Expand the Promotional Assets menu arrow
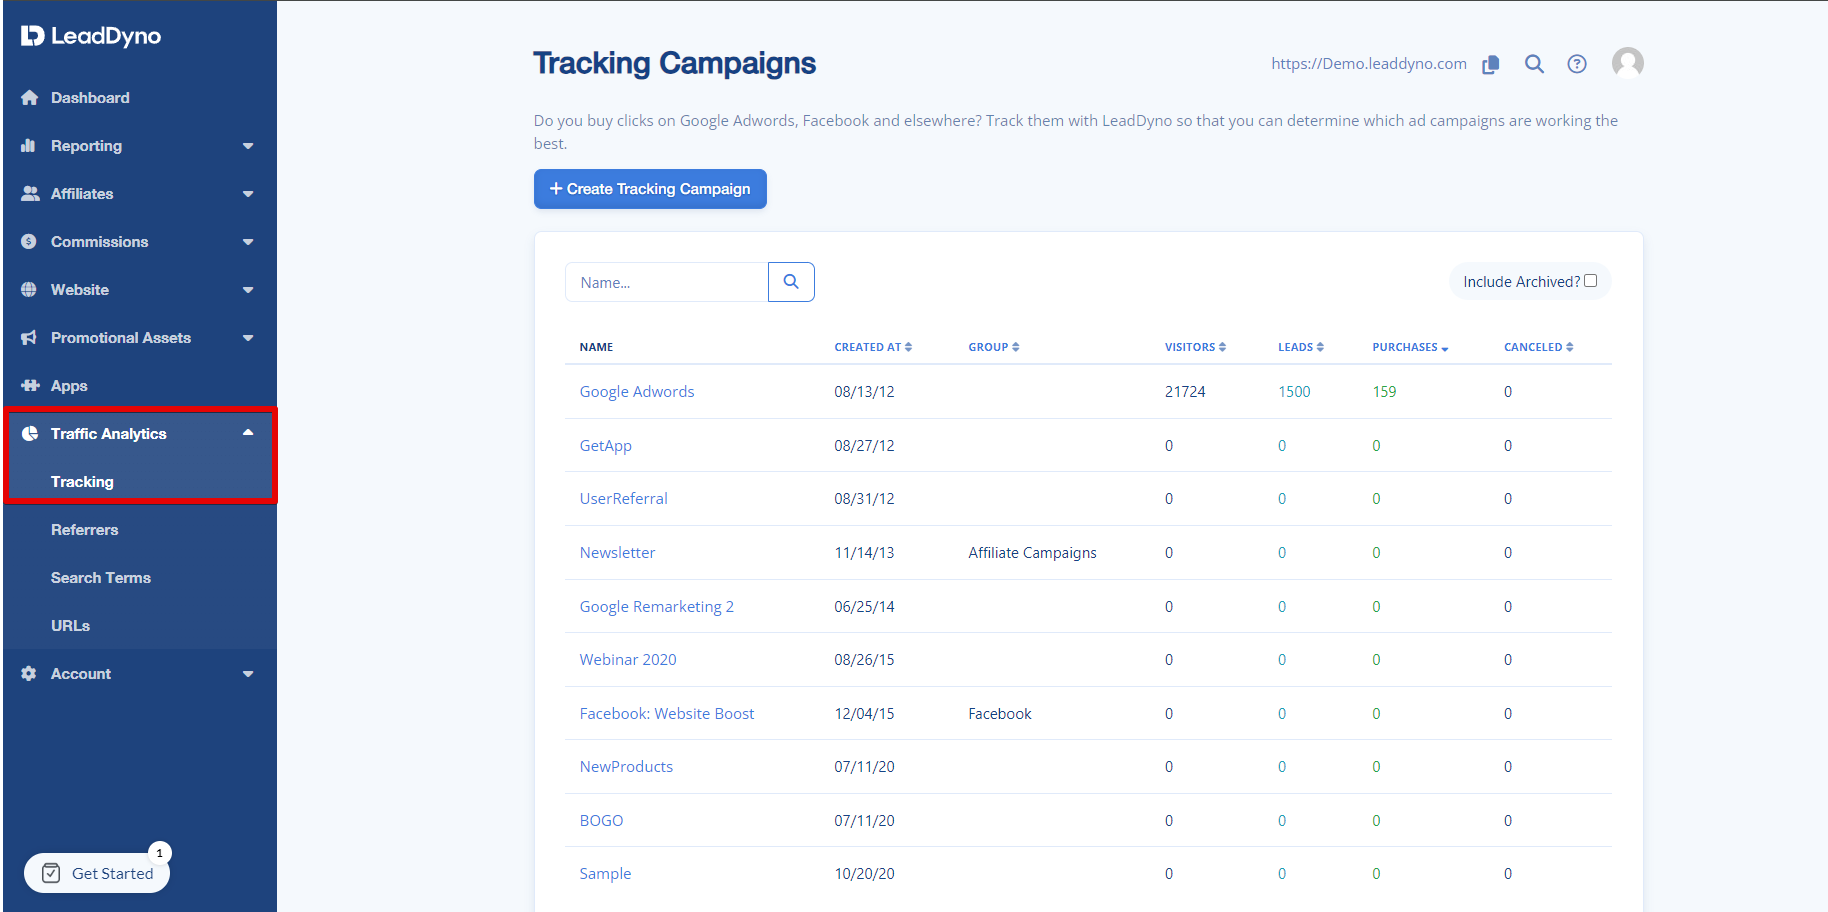The image size is (1828, 912). [248, 338]
